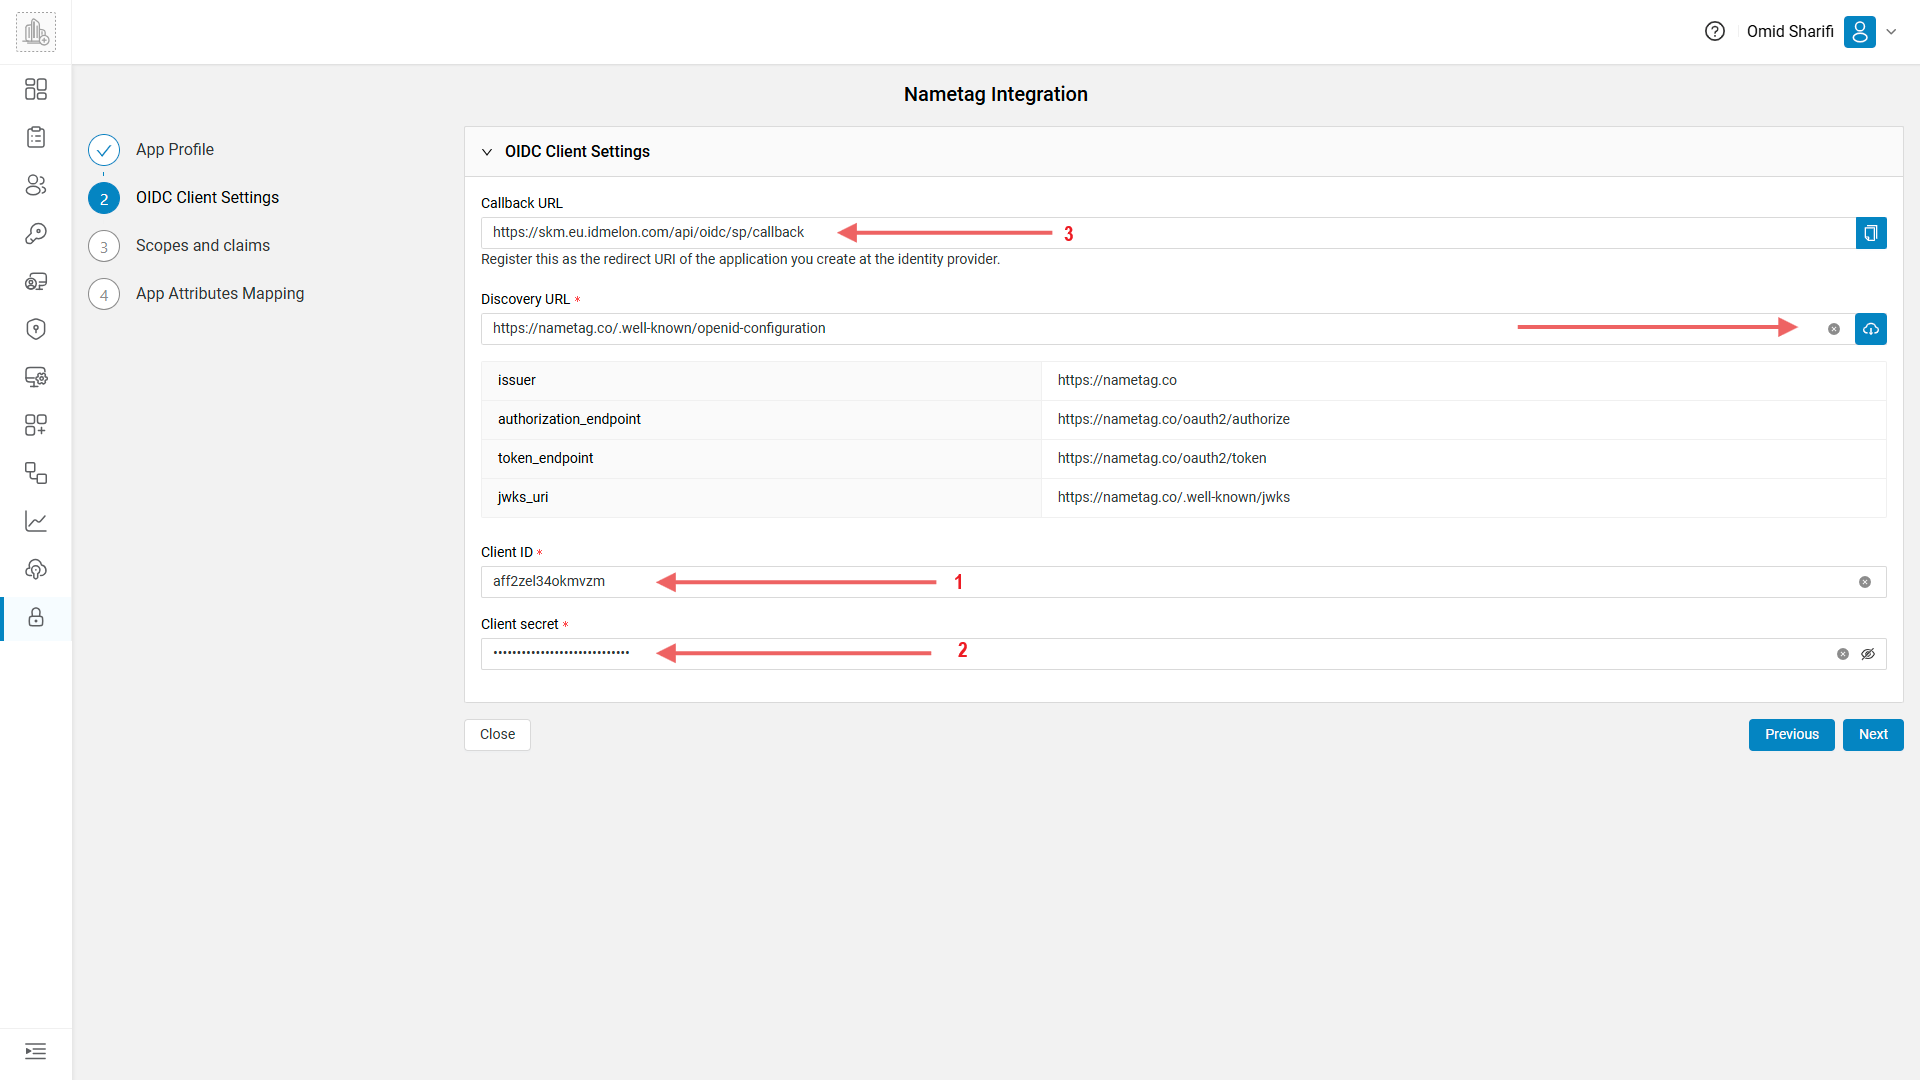This screenshot has height=1080, width=1920.
Task: Fetch discovery configuration with cloud download button
Action: point(1871,329)
